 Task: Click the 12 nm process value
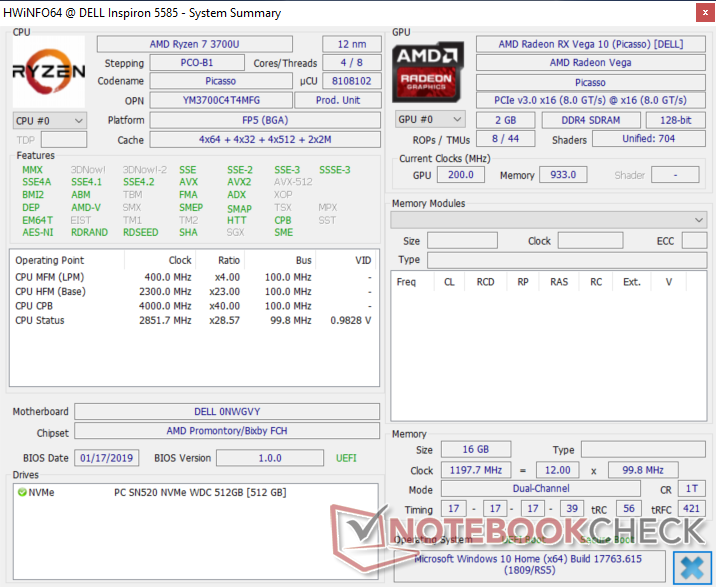352,44
